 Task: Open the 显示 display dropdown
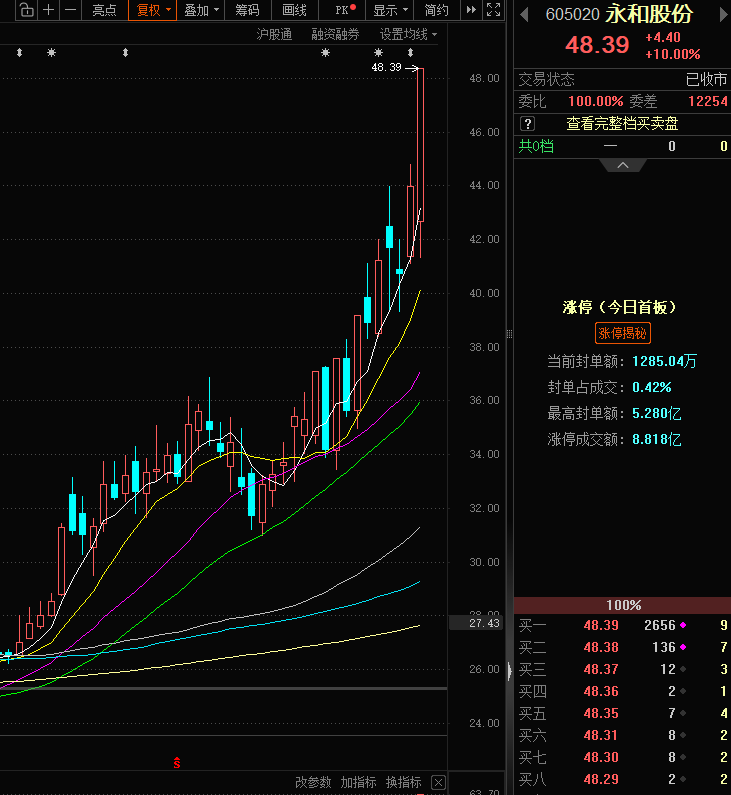390,10
